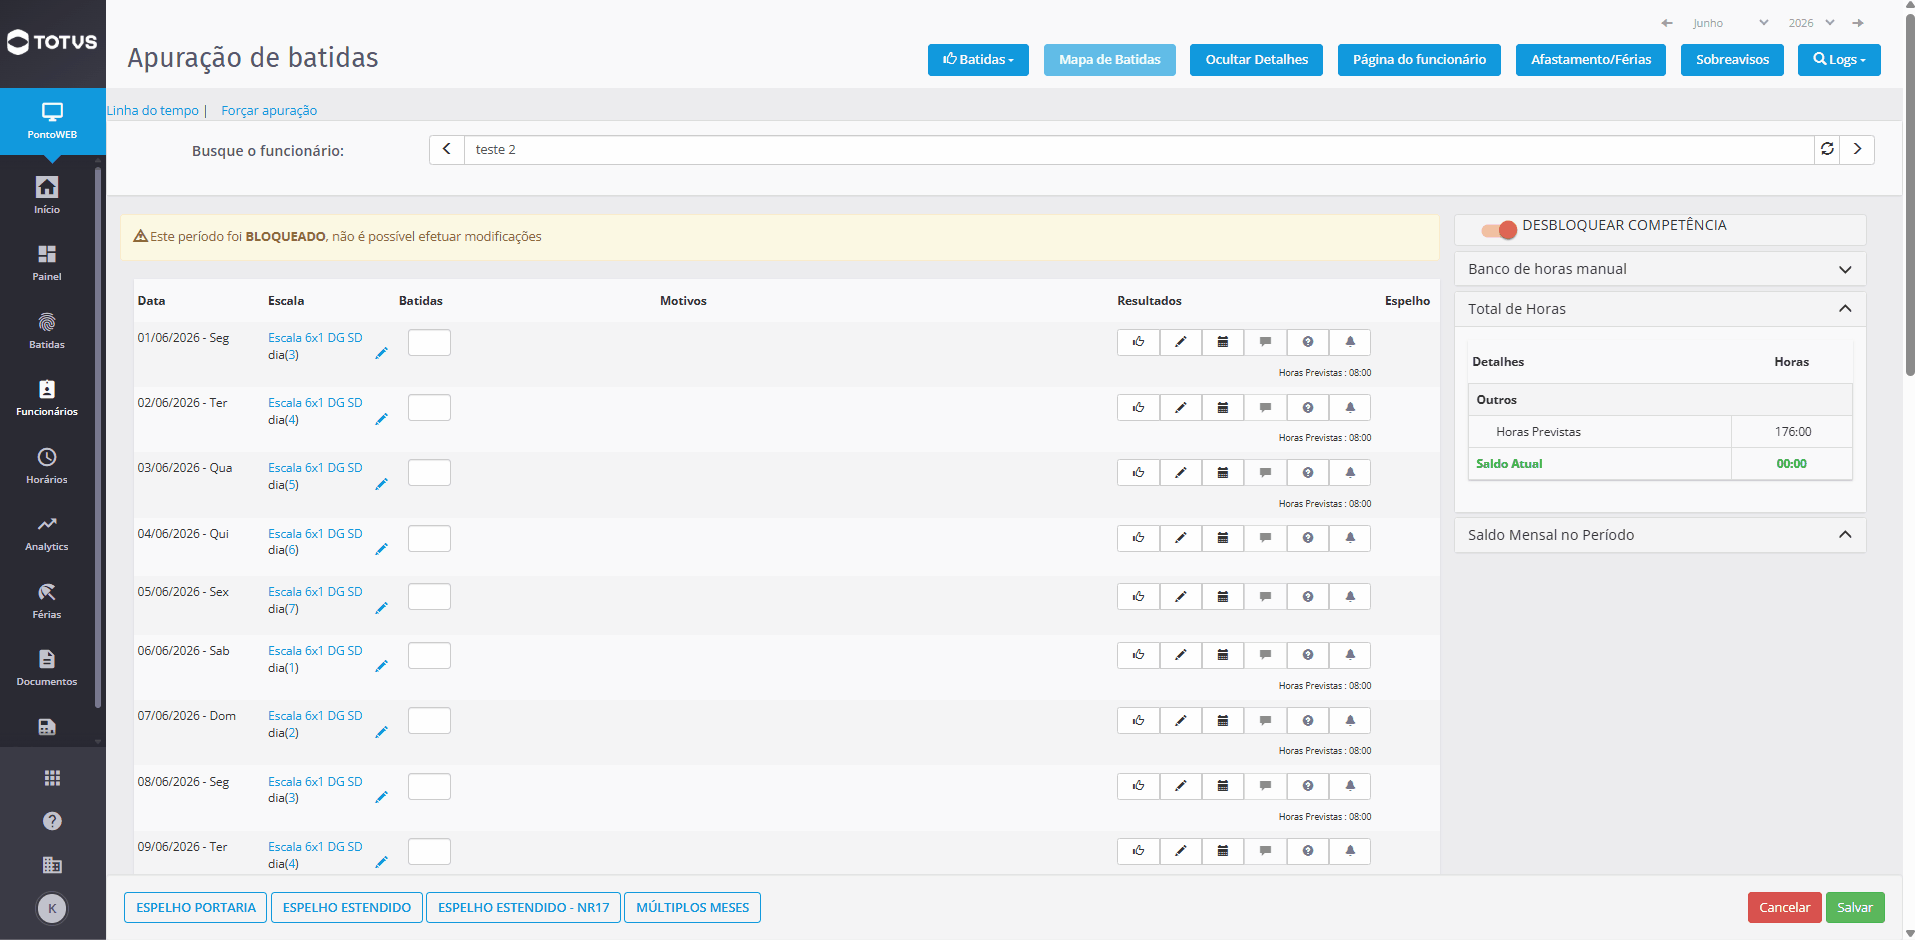Click the batida input for 01/06/2026
This screenshot has height=940, width=1915.
[429, 342]
